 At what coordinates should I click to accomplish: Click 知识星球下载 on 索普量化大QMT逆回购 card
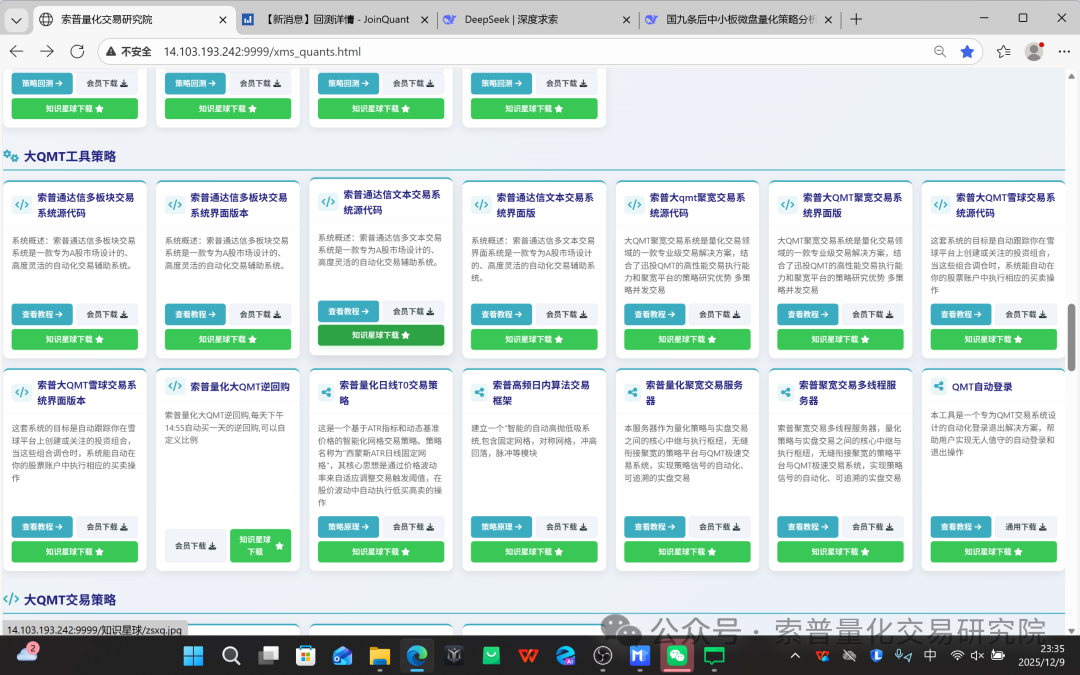(260, 546)
